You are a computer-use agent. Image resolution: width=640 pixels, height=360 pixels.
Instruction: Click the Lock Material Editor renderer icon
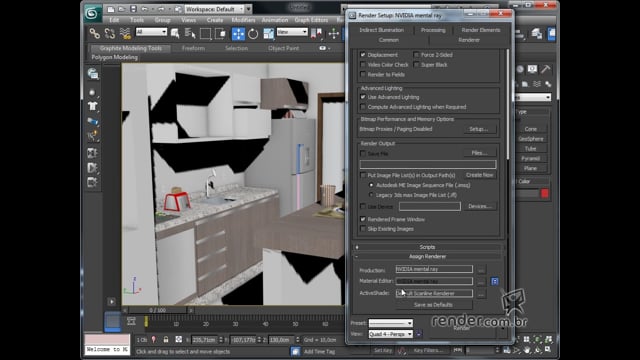pos(494,281)
